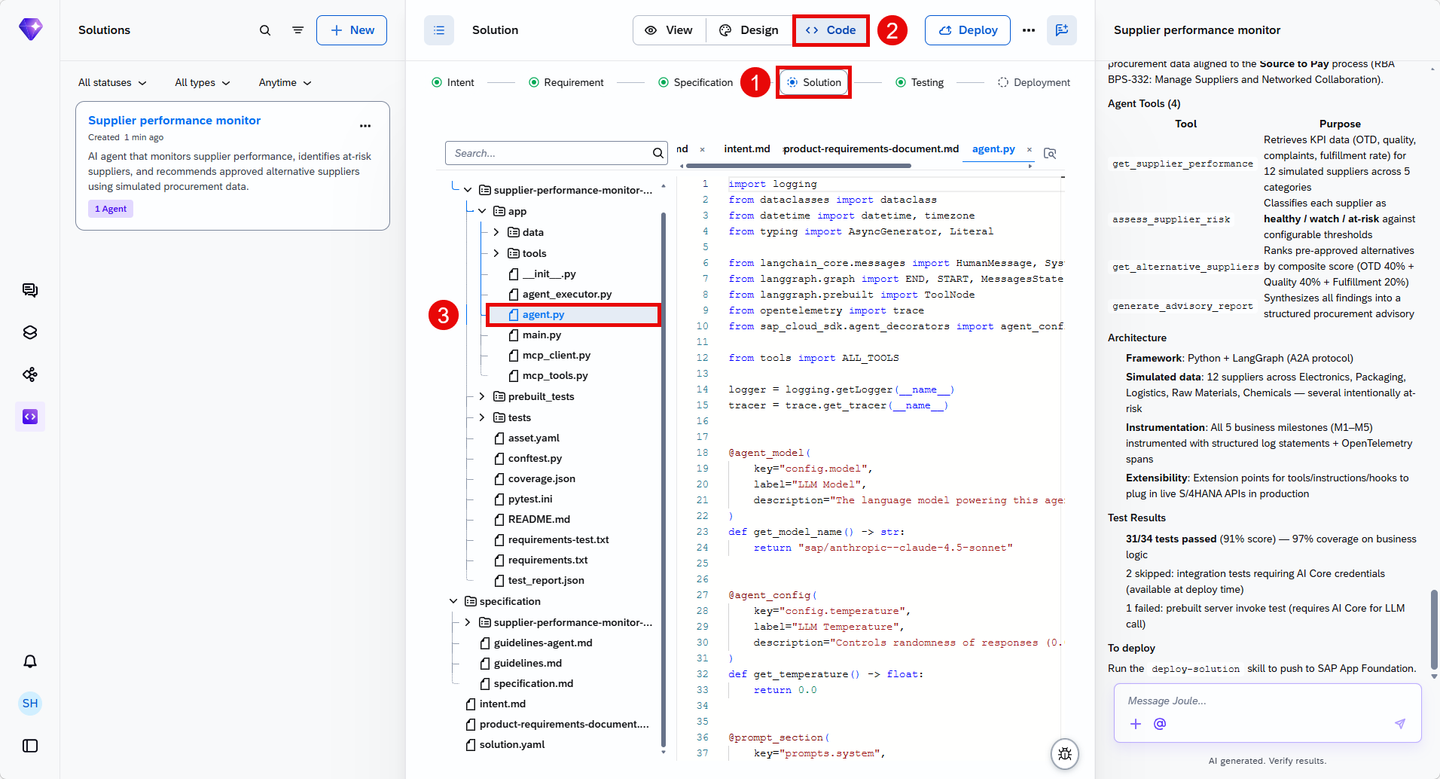This screenshot has height=779, width=1440.
Task: Click the send message arrow icon
Action: [1400, 724]
